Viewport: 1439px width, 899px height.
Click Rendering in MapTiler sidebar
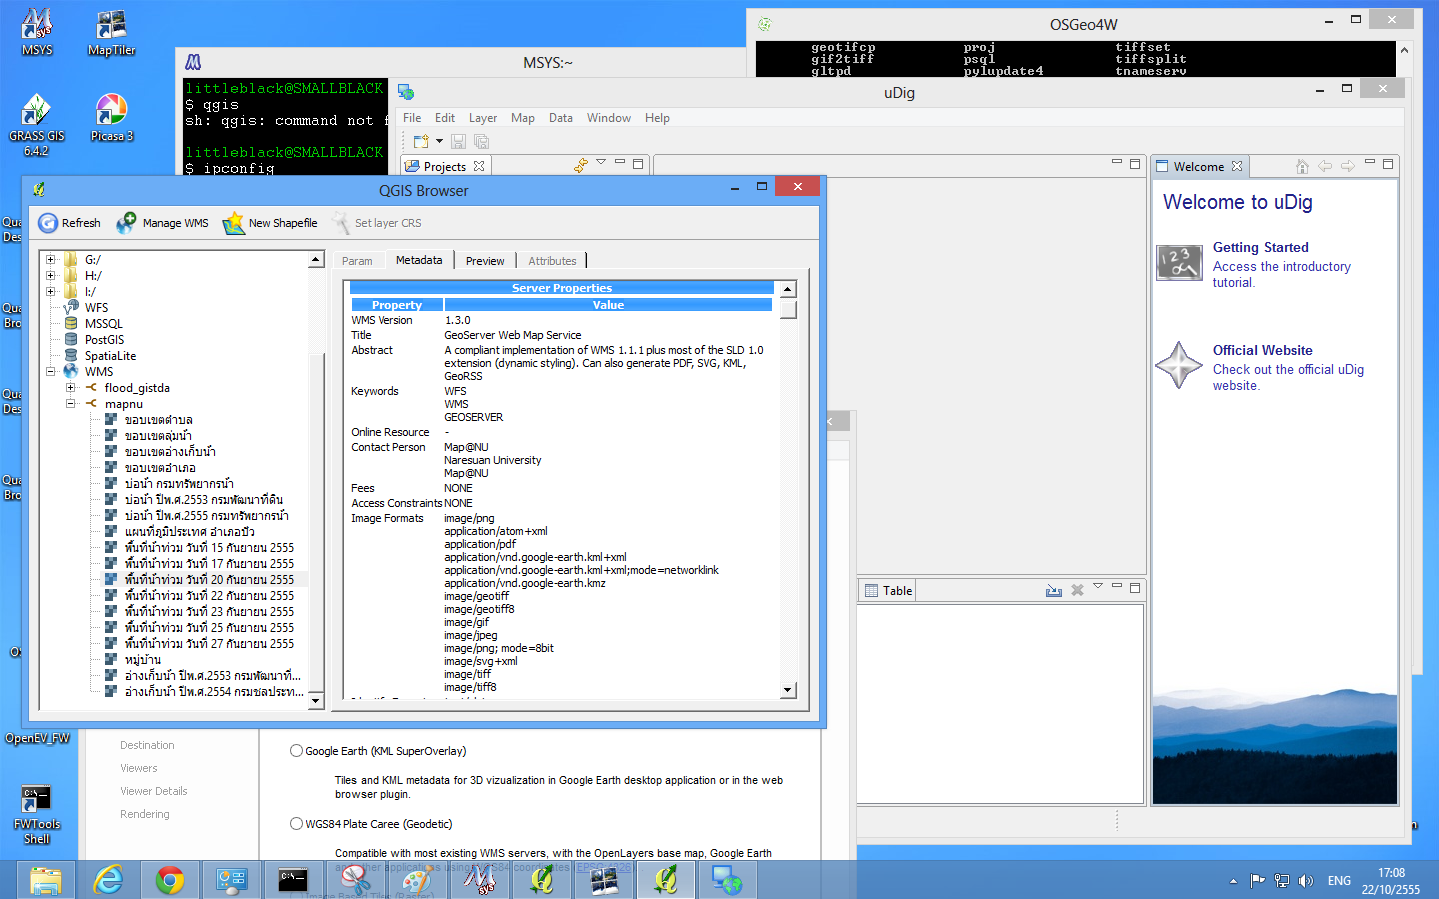145,814
